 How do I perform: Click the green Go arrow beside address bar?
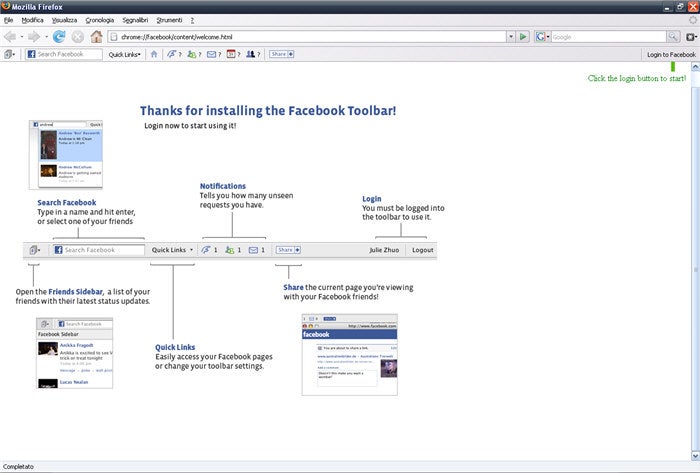523,37
